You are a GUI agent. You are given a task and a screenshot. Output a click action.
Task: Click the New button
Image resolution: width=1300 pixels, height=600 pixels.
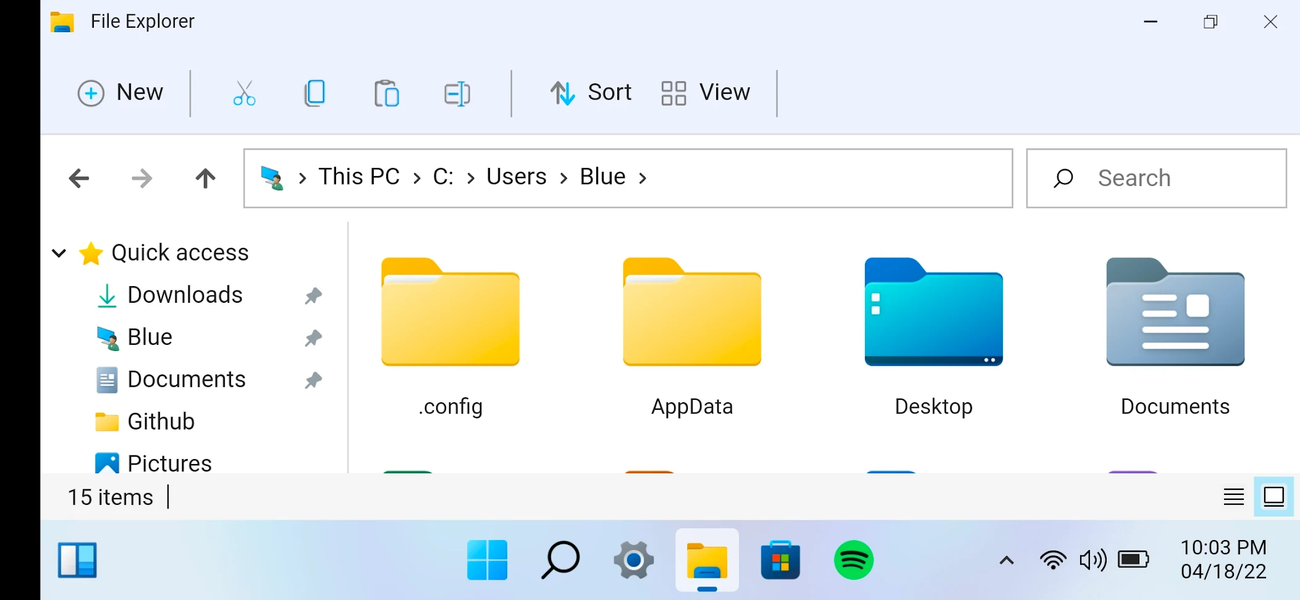[120, 93]
